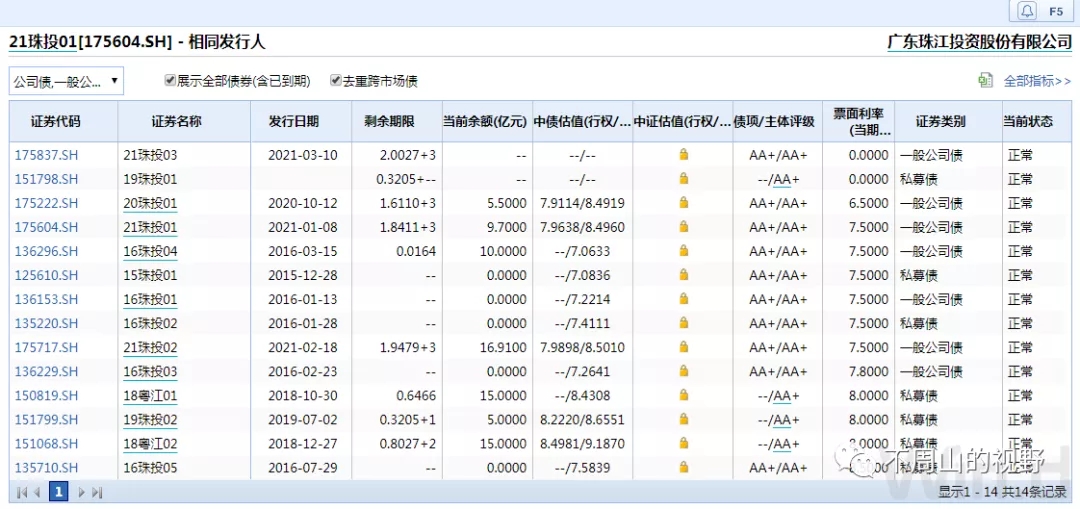This screenshot has width=1080, height=509.
Task: Click valuation 8.2220/8.6551 cell
Action: pyautogui.click(x=581, y=419)
